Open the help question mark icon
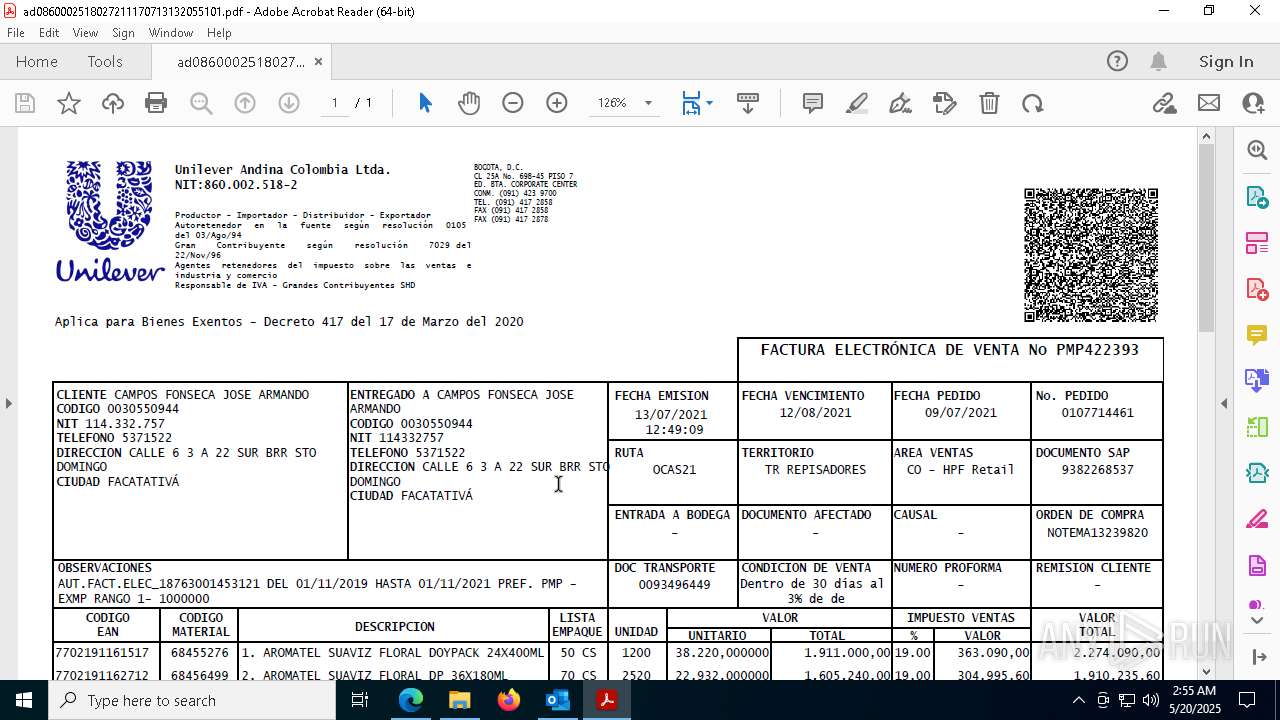The image size is (1280, 720). click(x=1117, y=62)
